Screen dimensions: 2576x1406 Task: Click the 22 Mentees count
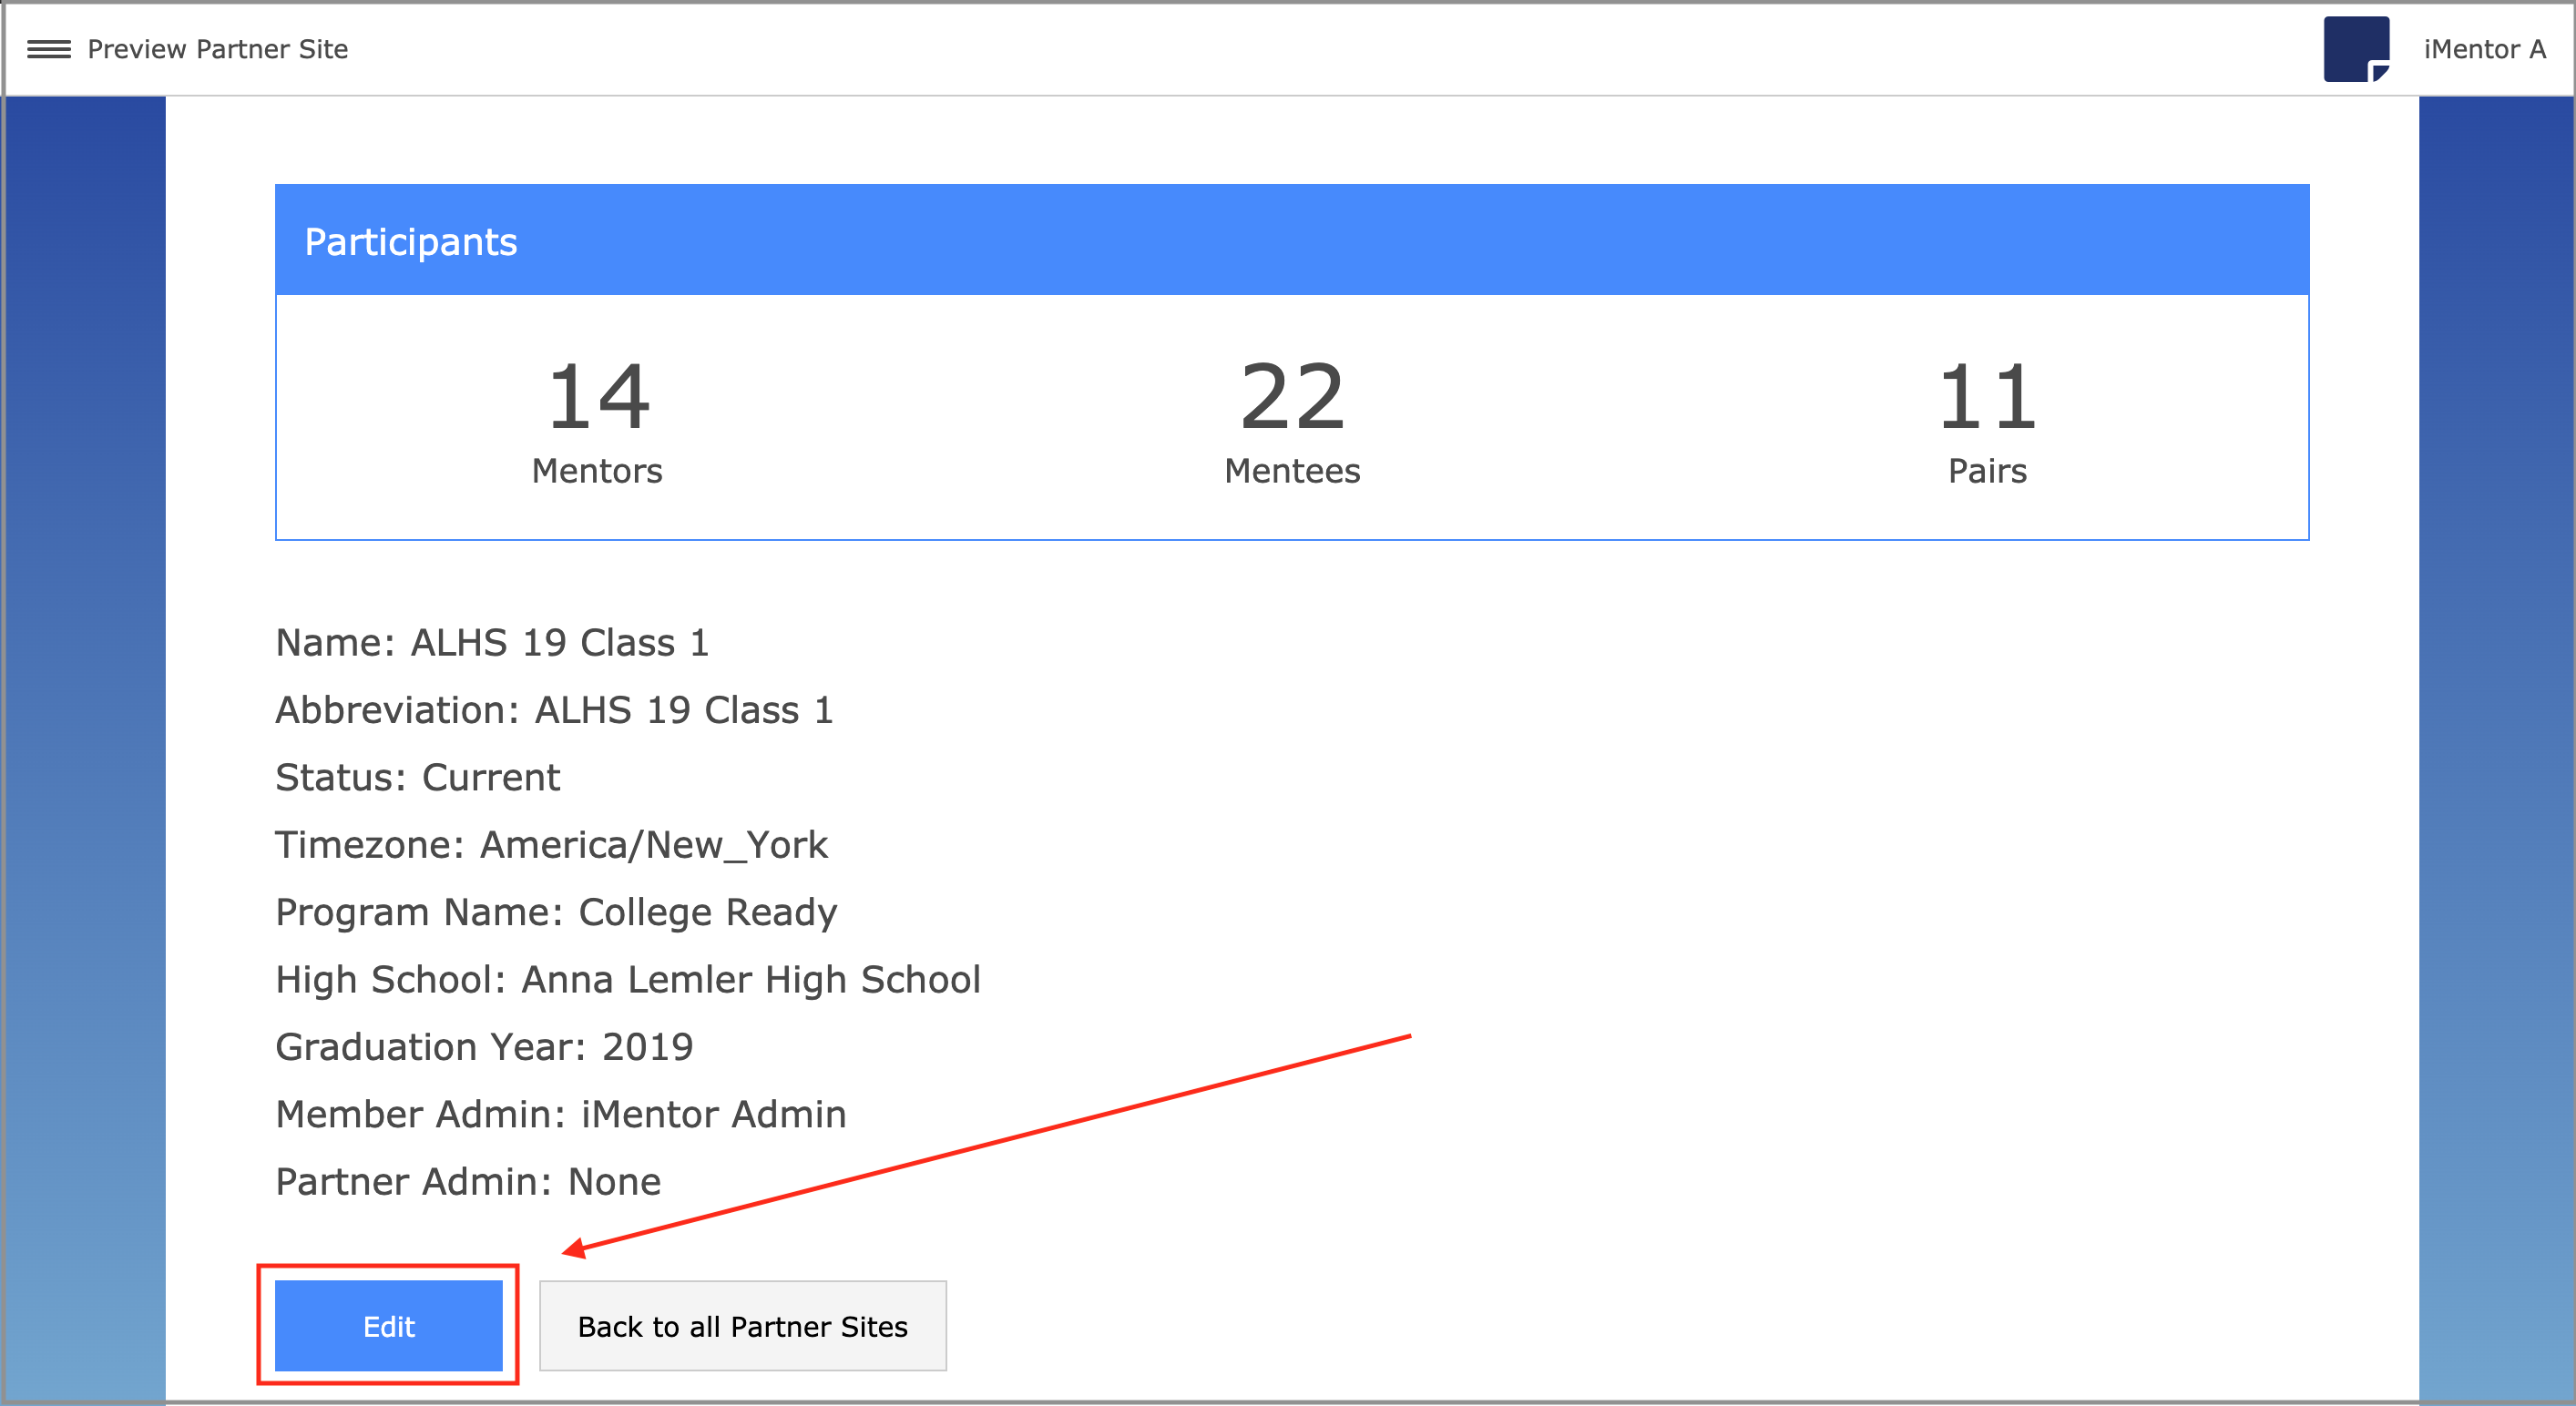pyautogui.click(x=1292, y=397)
